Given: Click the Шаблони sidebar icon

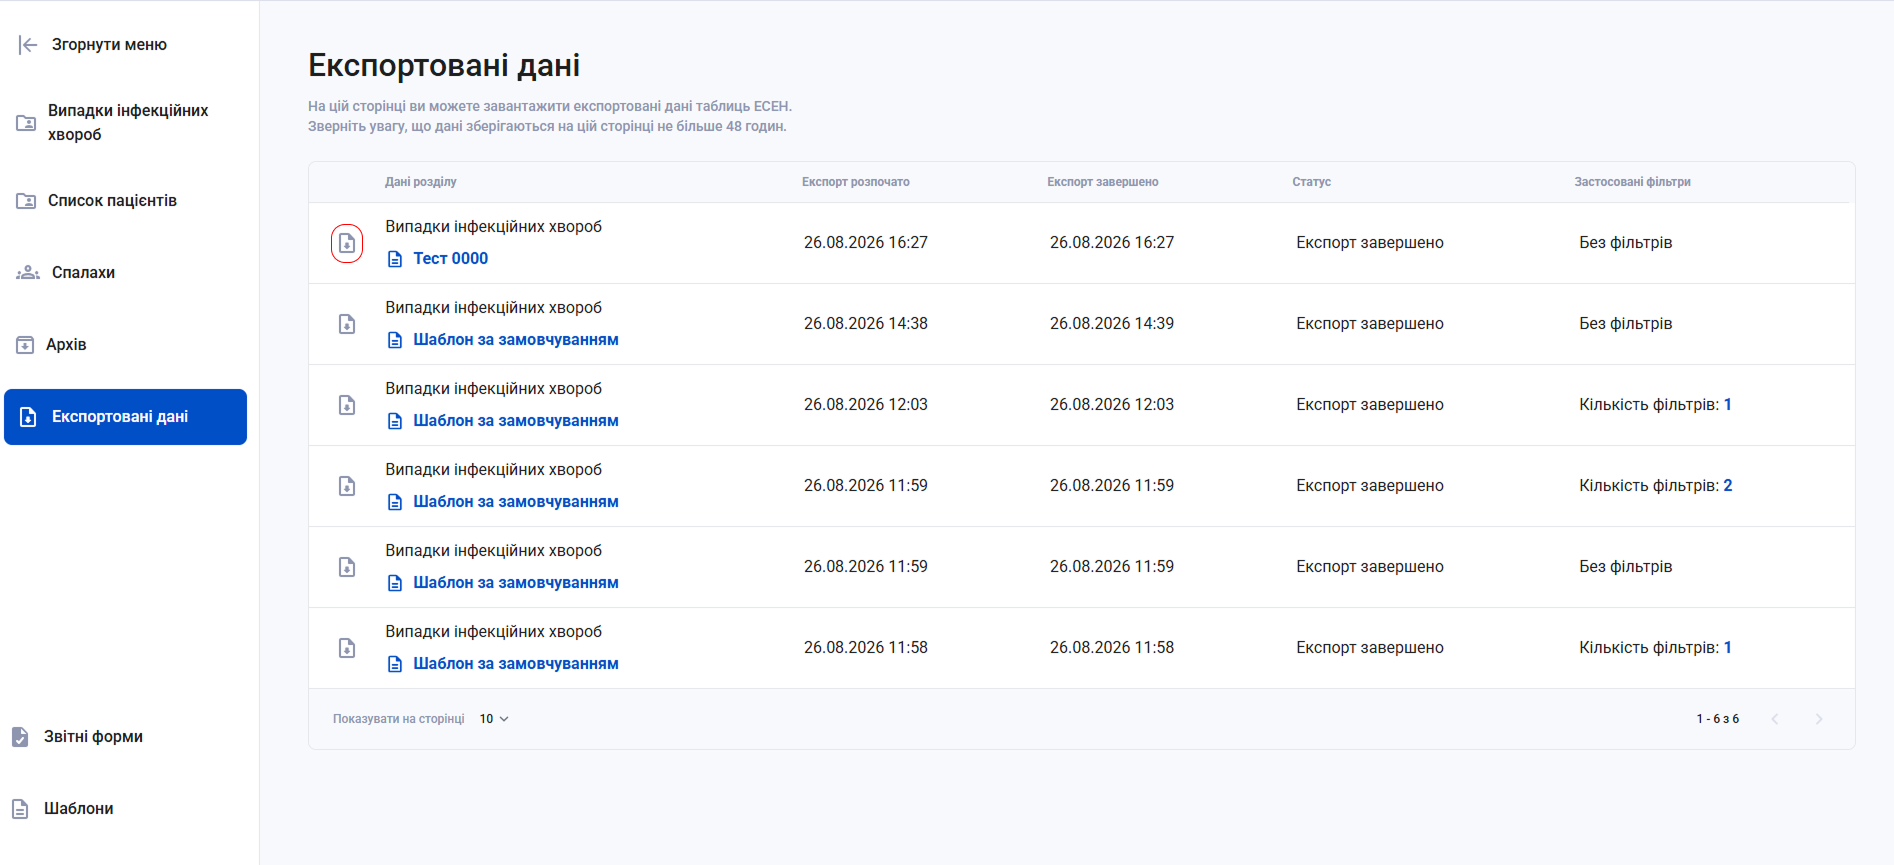Looking at the screenshot, I should pyautogui.click(x=20, y=809).
